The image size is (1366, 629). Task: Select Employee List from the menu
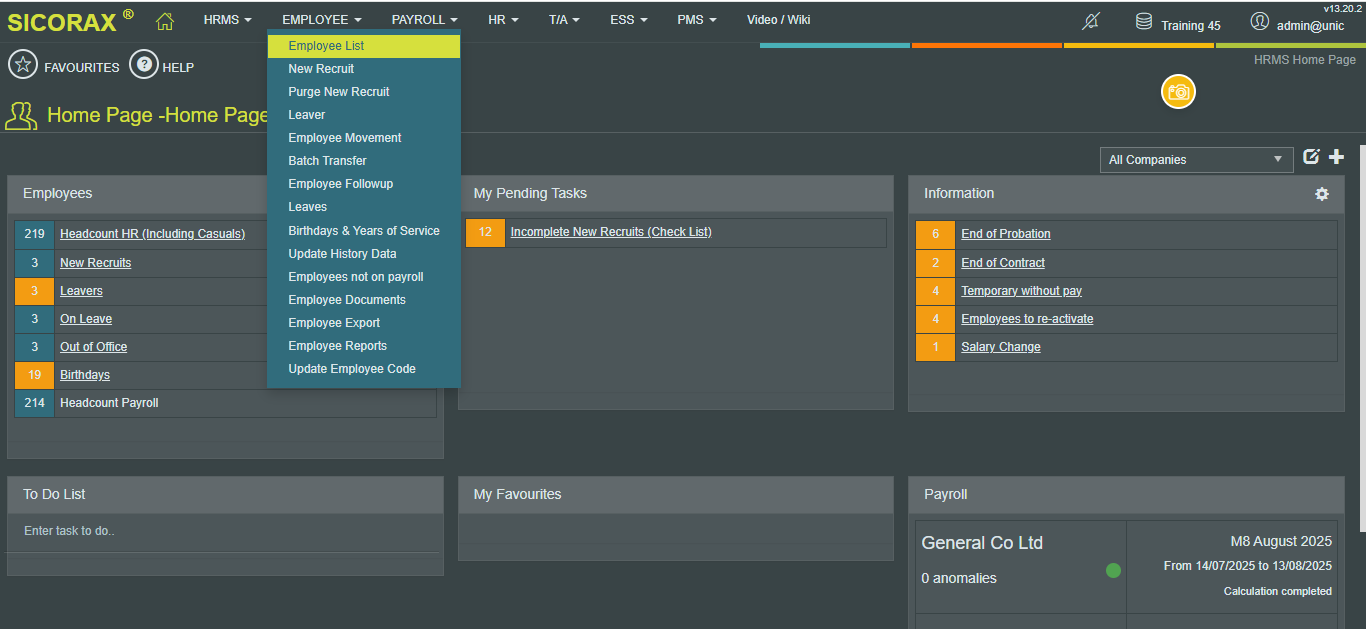(x=326, y=46)
